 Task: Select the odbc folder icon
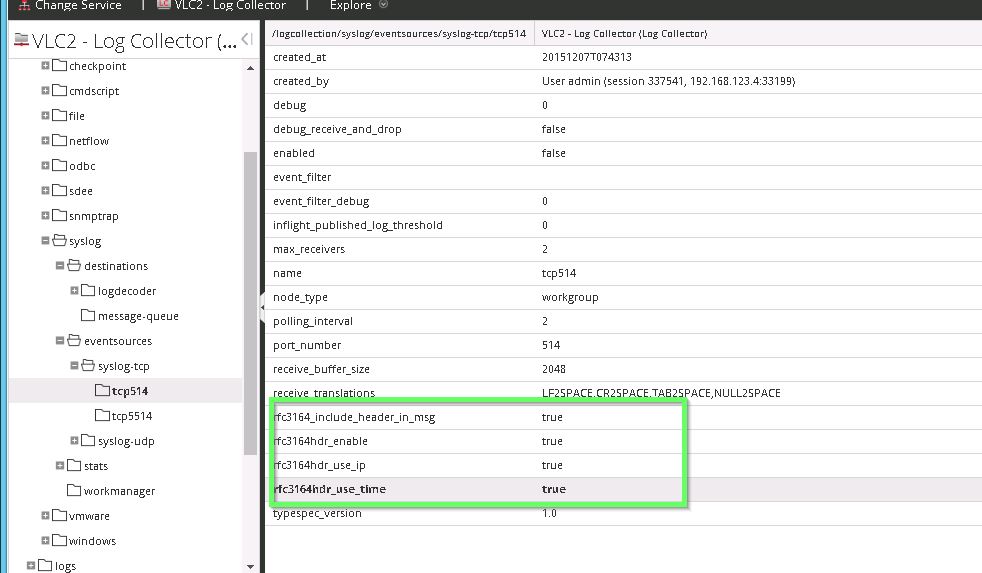(x=59, y=165)
